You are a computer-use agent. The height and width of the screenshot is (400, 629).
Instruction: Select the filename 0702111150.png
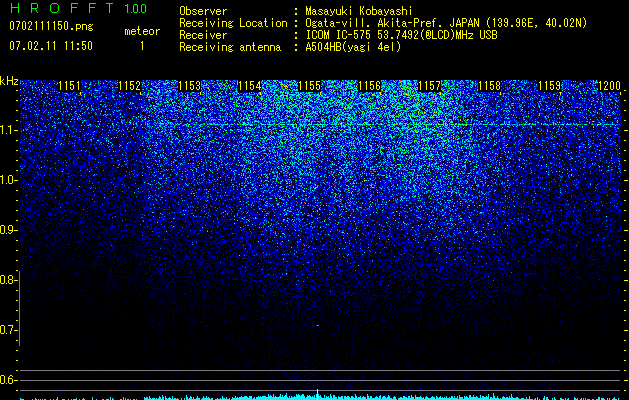click(51, 27)
